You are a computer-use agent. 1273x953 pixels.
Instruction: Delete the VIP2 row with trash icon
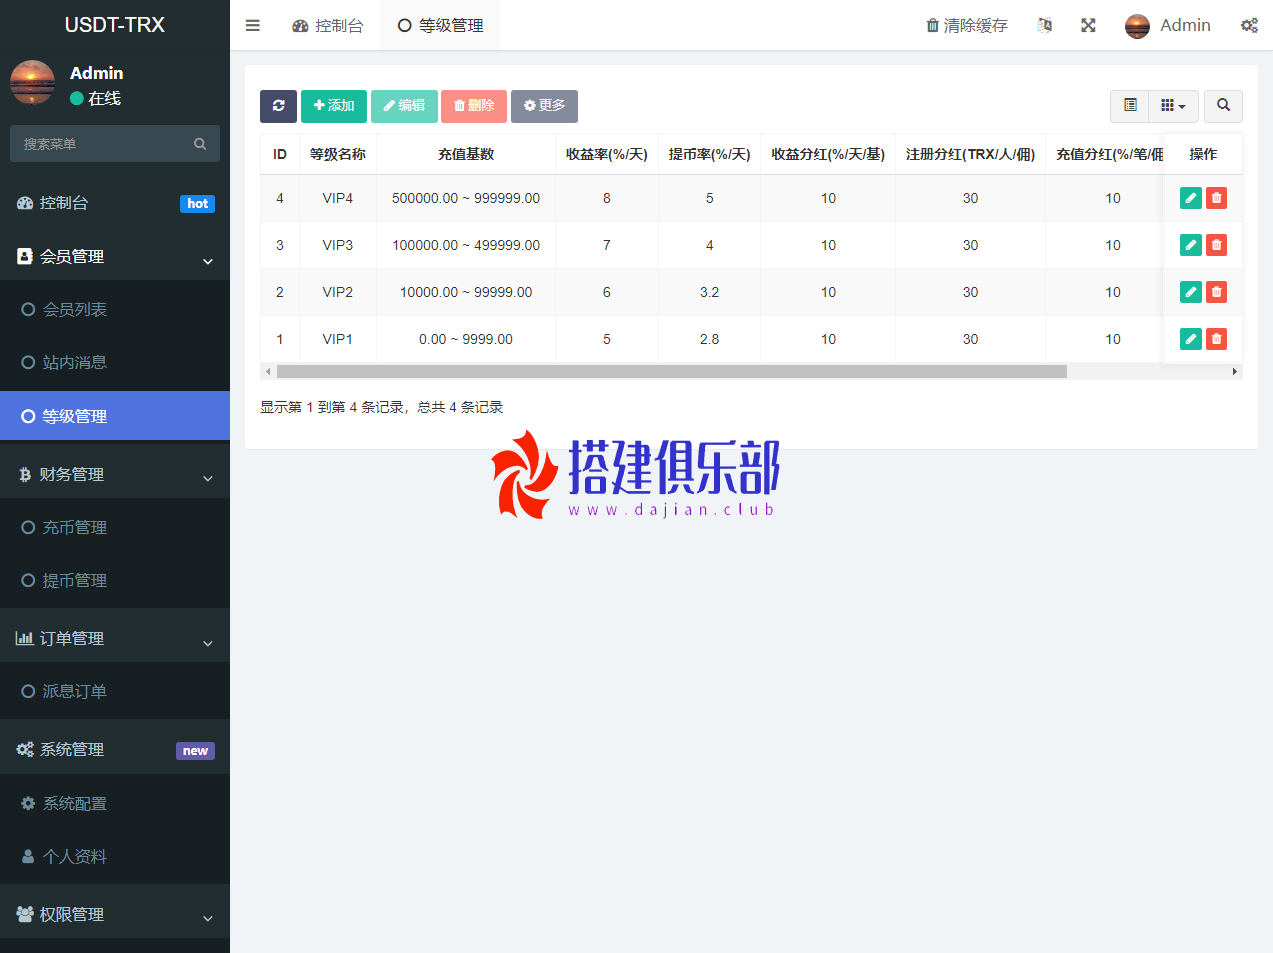click(x=1216, y=292)
